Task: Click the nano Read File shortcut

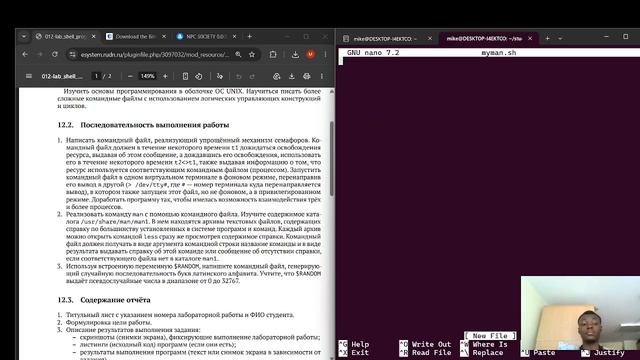Action: click(425, 353)
